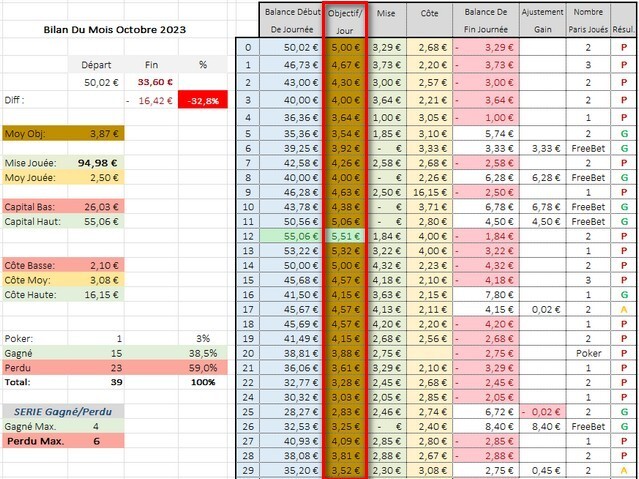Screen dimensions: 639x479
Task: Select the green '5,51 €' objective cell
Action: pyautogui.click(x=345, y=236)
